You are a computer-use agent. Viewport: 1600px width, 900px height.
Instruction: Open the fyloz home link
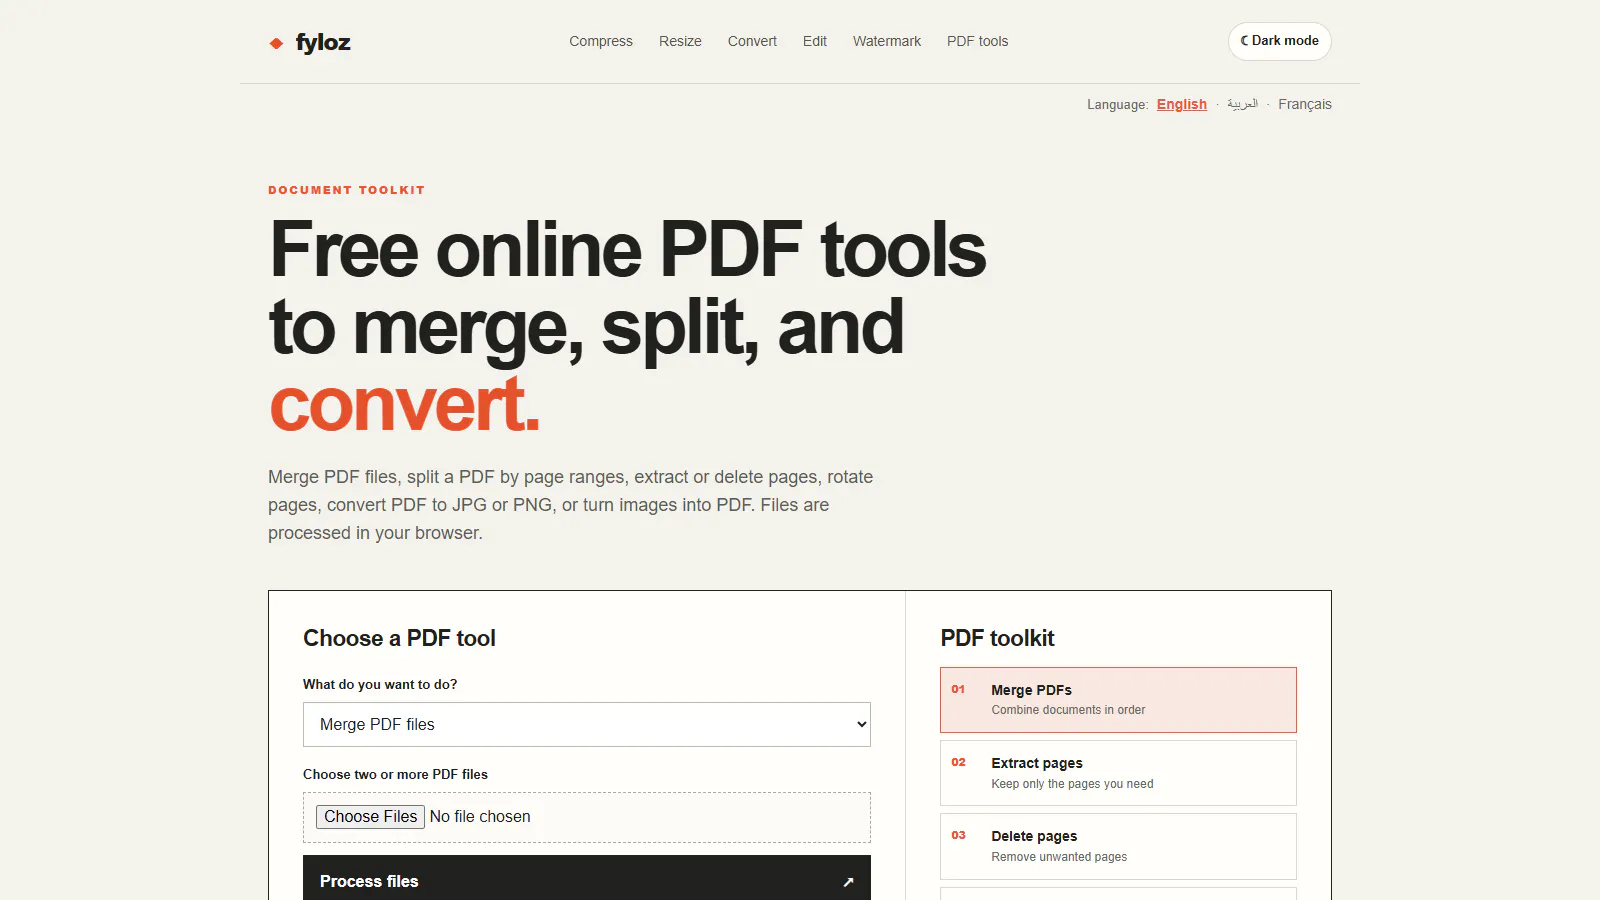pos(310,42)
